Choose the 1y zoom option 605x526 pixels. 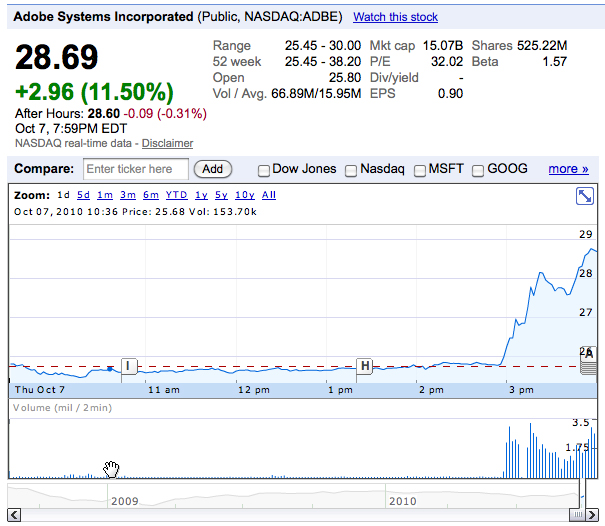click(201, 195)
